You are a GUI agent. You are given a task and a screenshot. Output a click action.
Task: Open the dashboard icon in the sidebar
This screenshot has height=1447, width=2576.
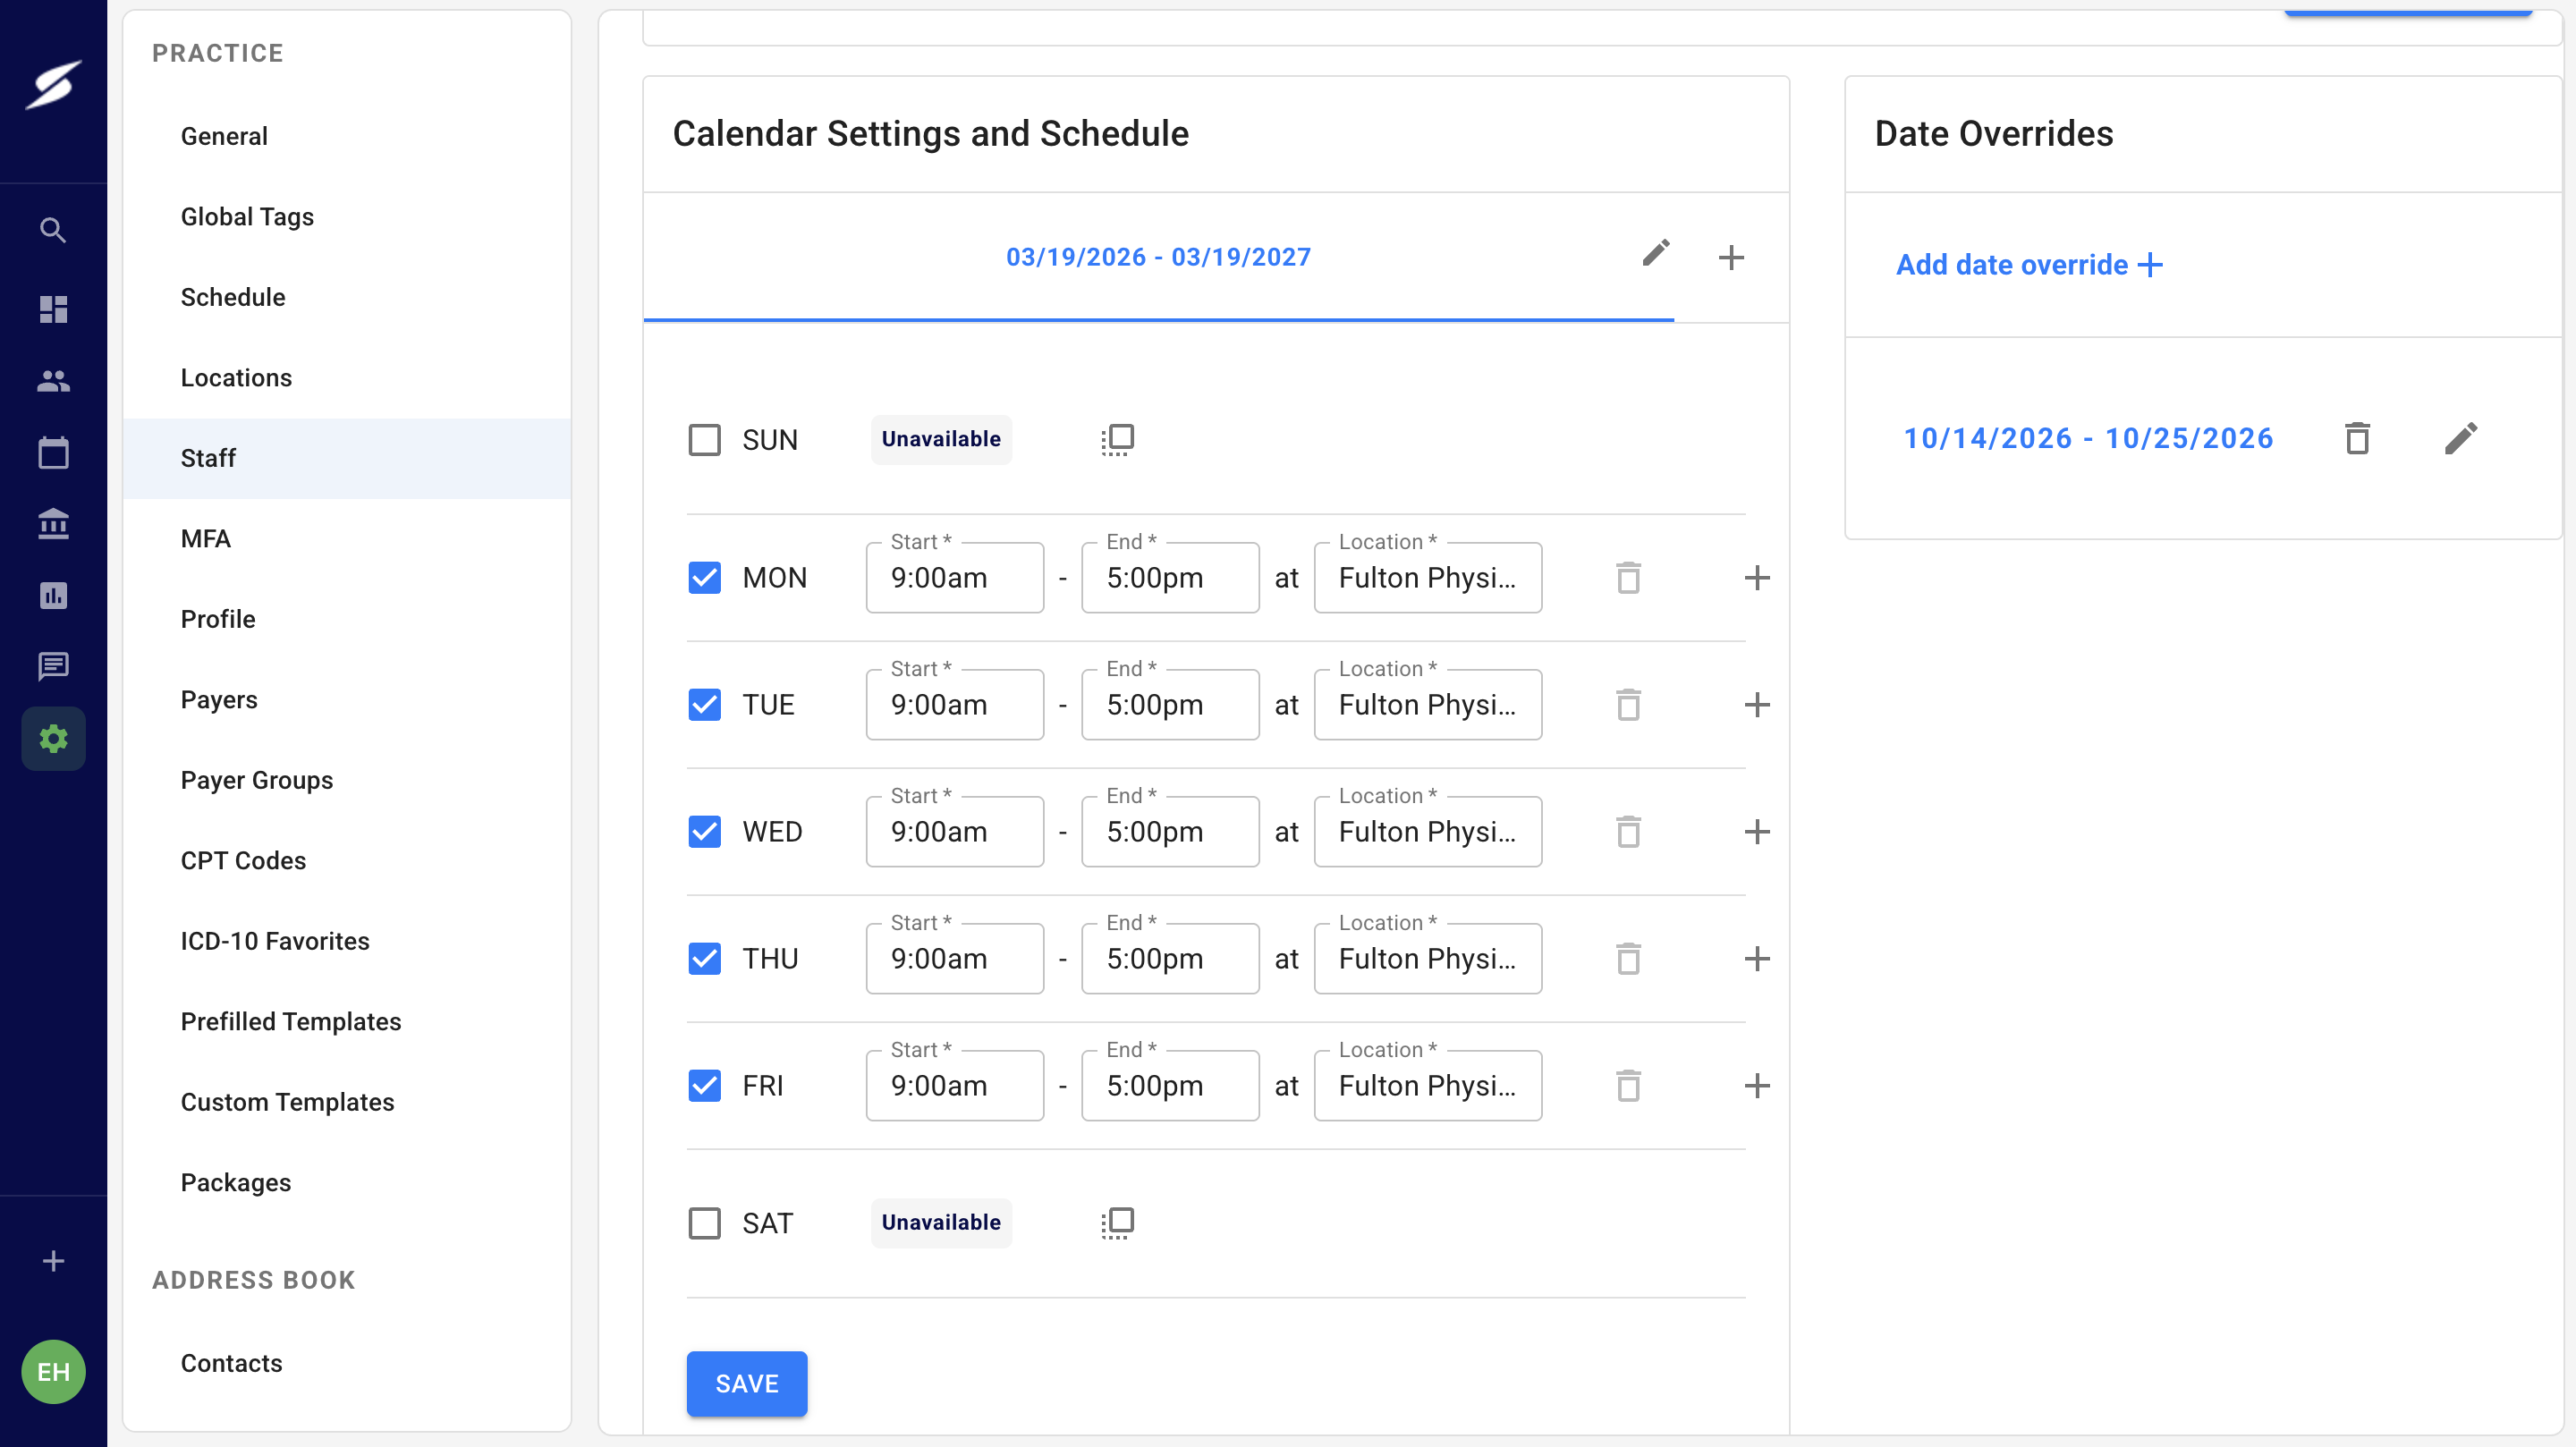pos(53,309)
